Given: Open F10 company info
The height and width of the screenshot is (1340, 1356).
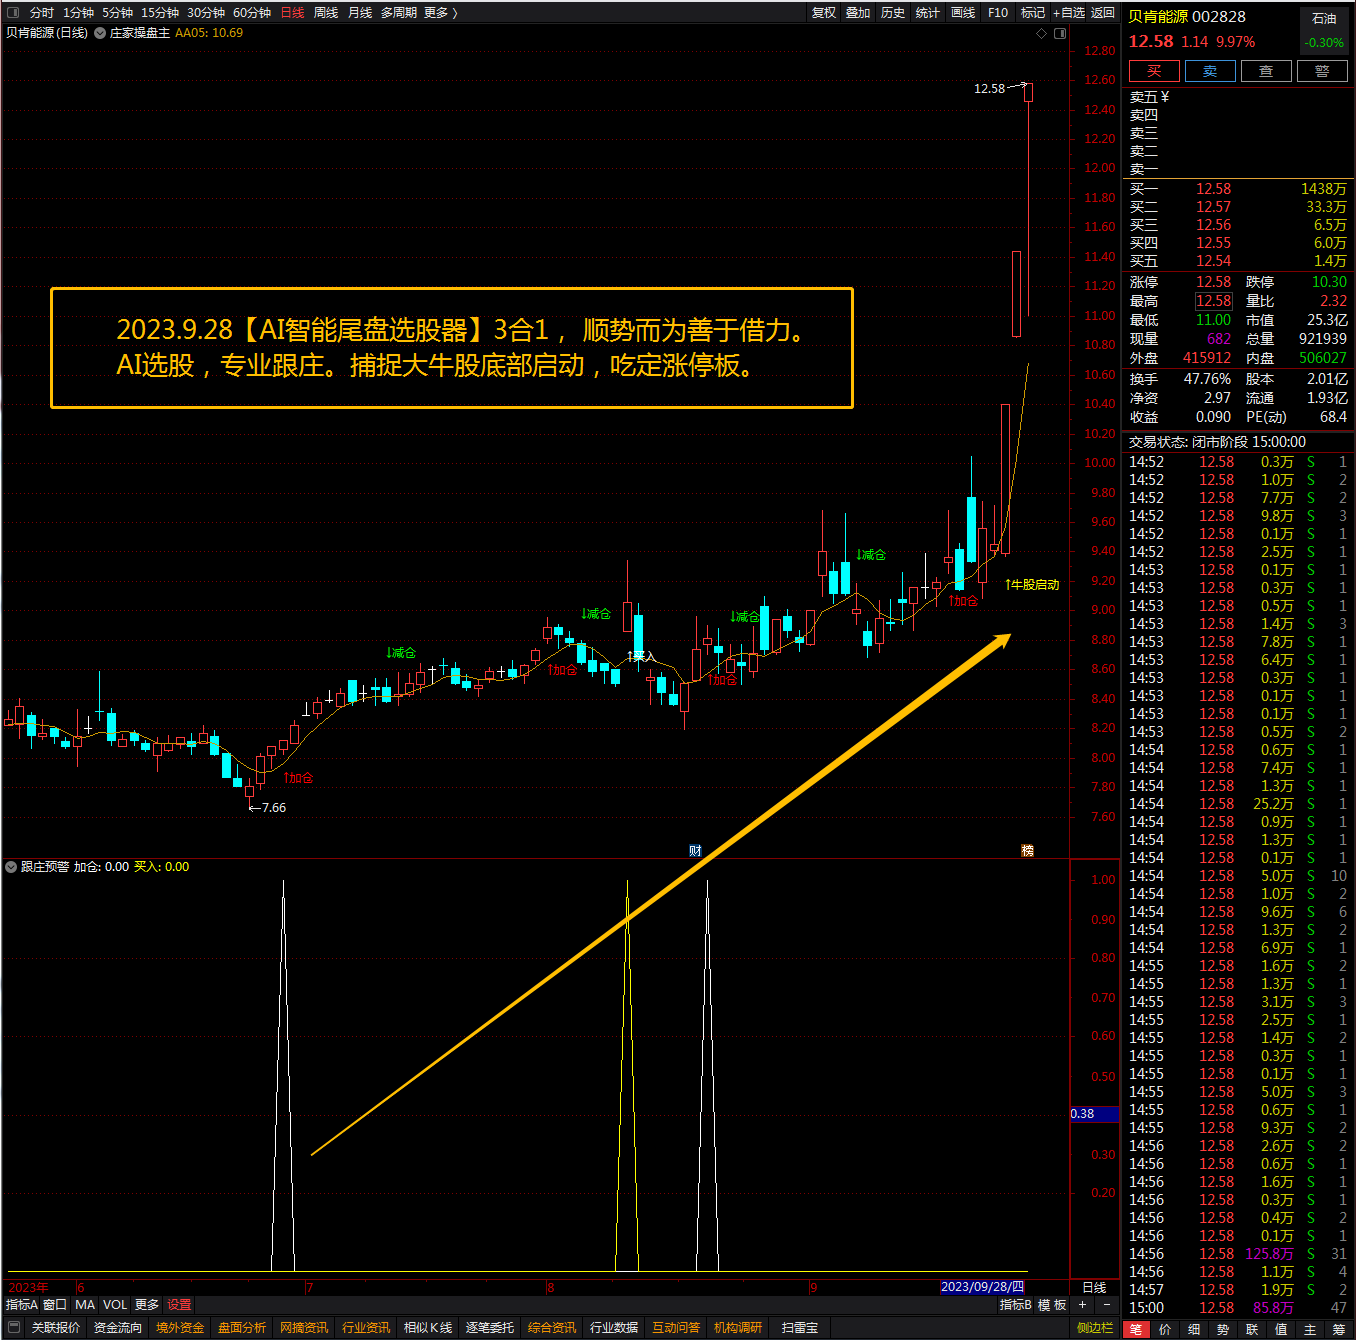Looking at the screenshot, I should (x=998, y=13).
